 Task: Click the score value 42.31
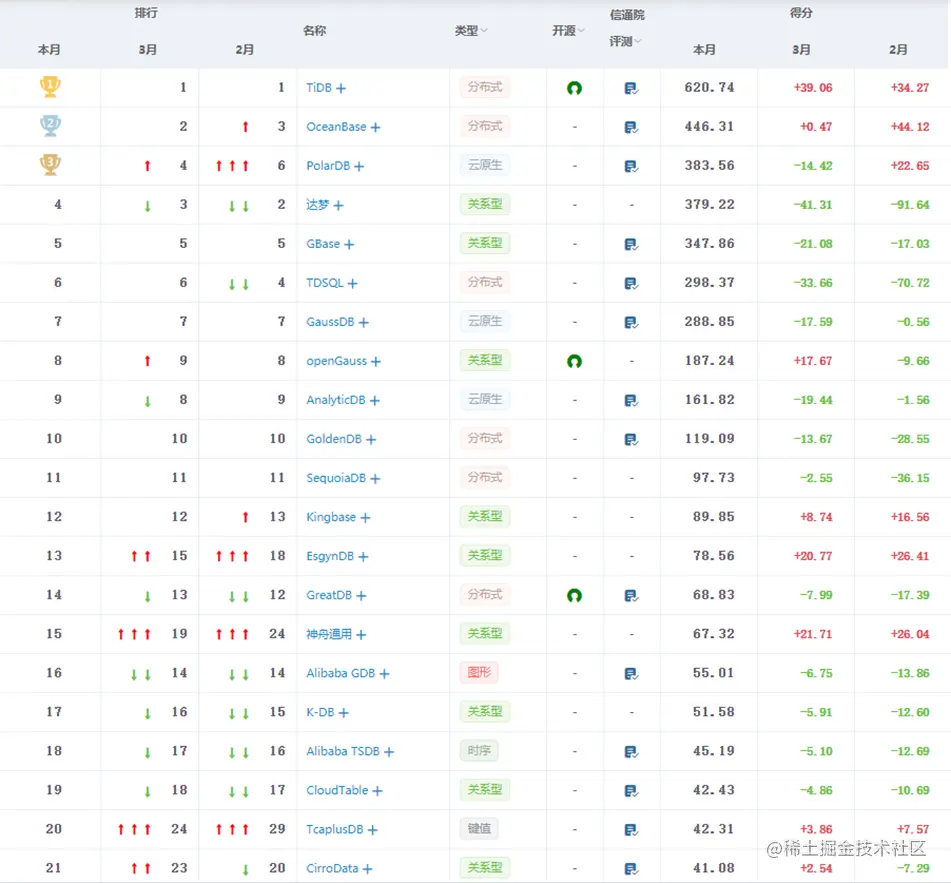[x=714, y=828]
